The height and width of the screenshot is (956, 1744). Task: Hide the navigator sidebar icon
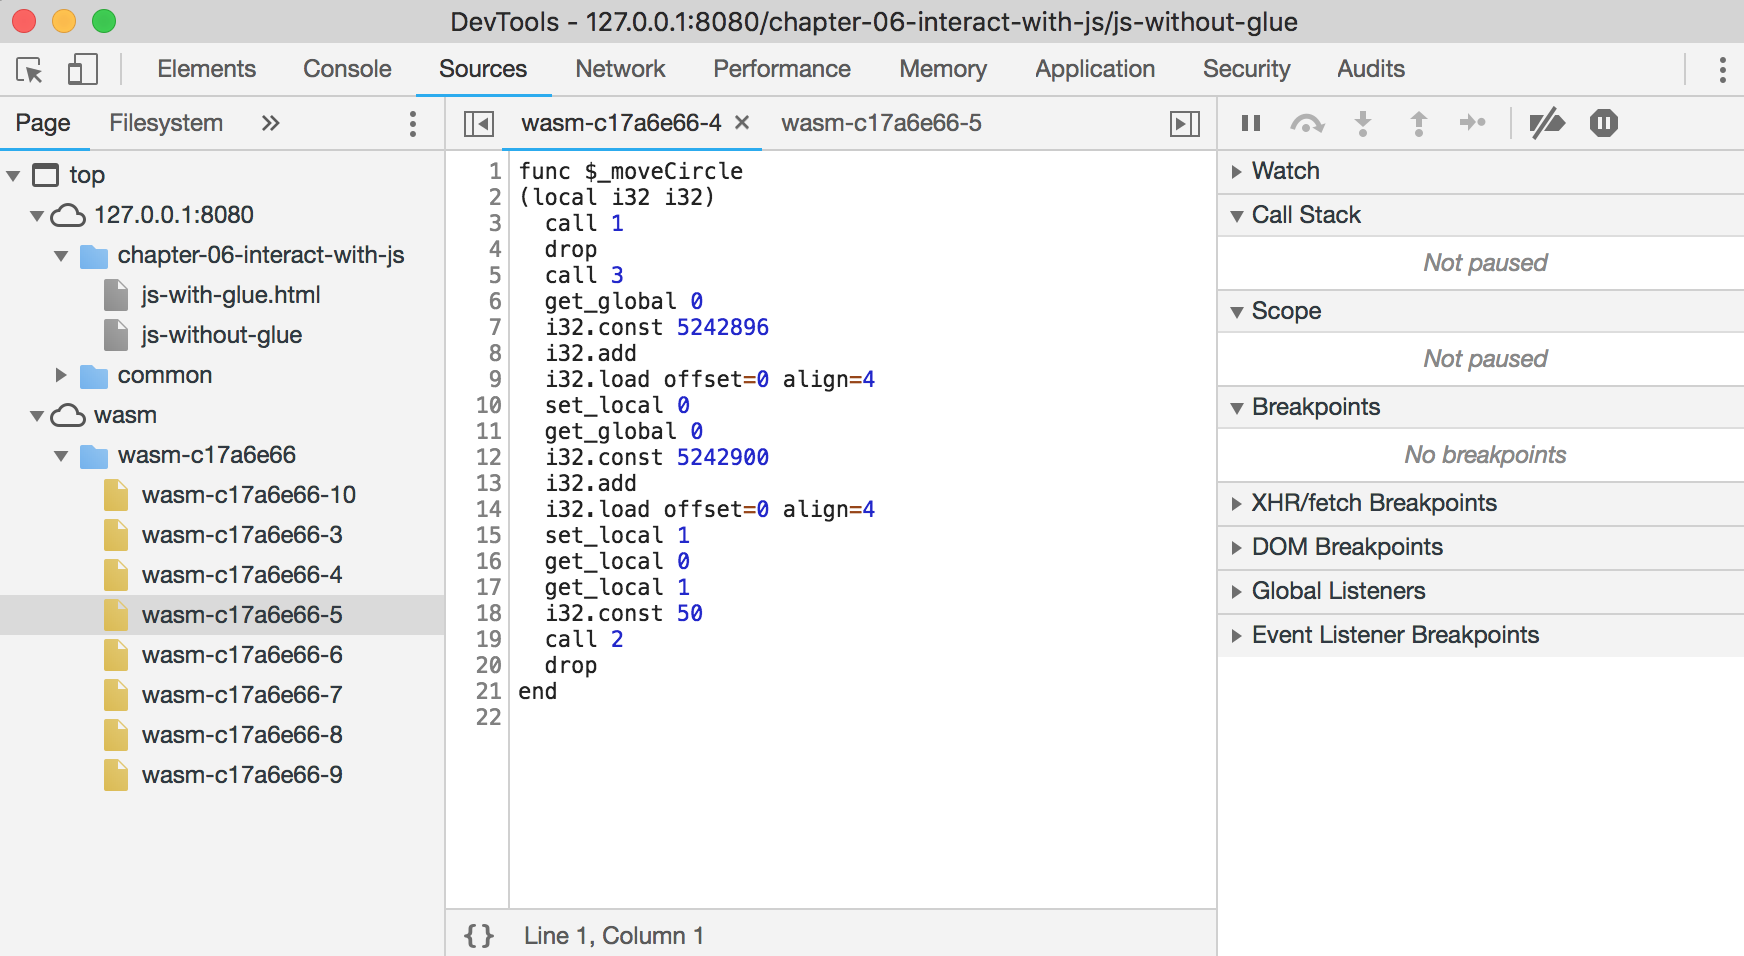pos(479,123)
